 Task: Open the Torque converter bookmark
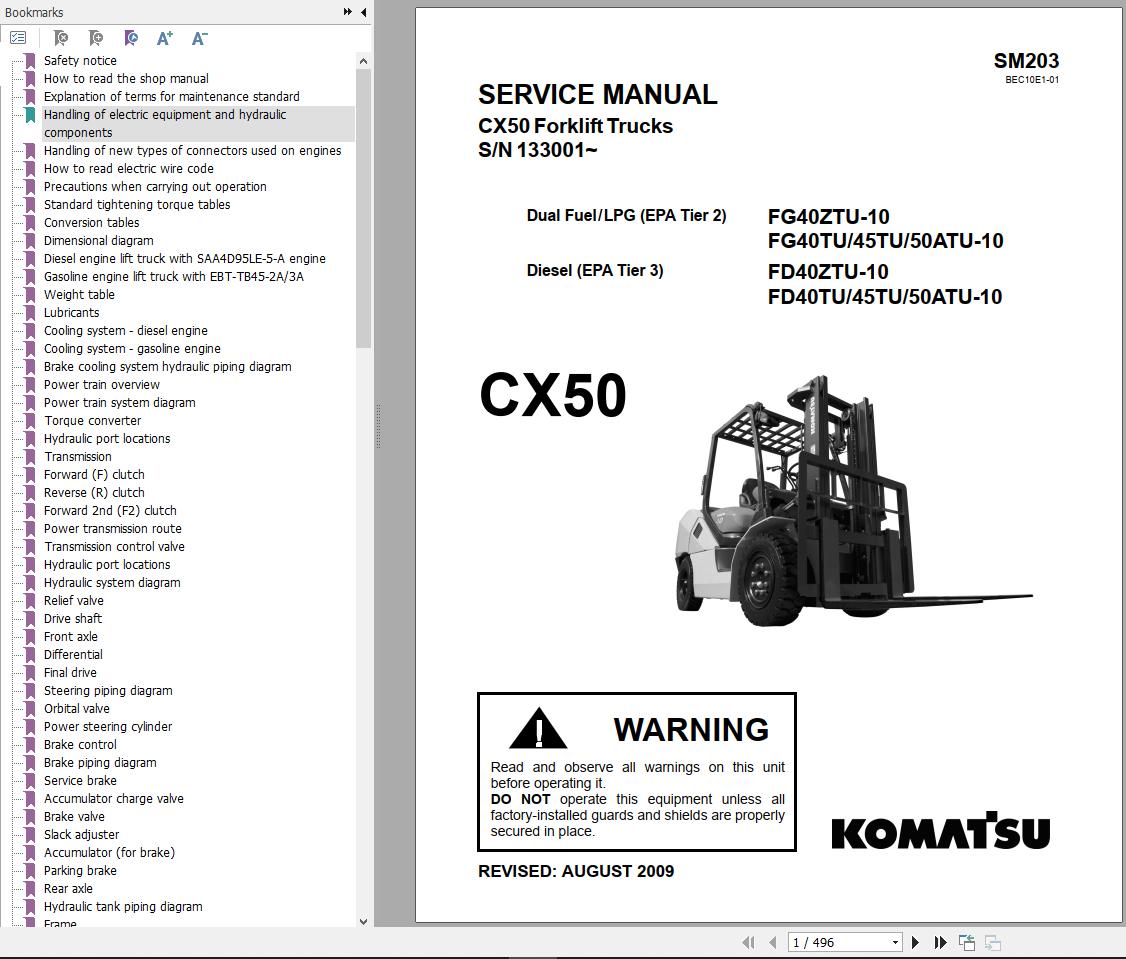(x=92, y=420)
